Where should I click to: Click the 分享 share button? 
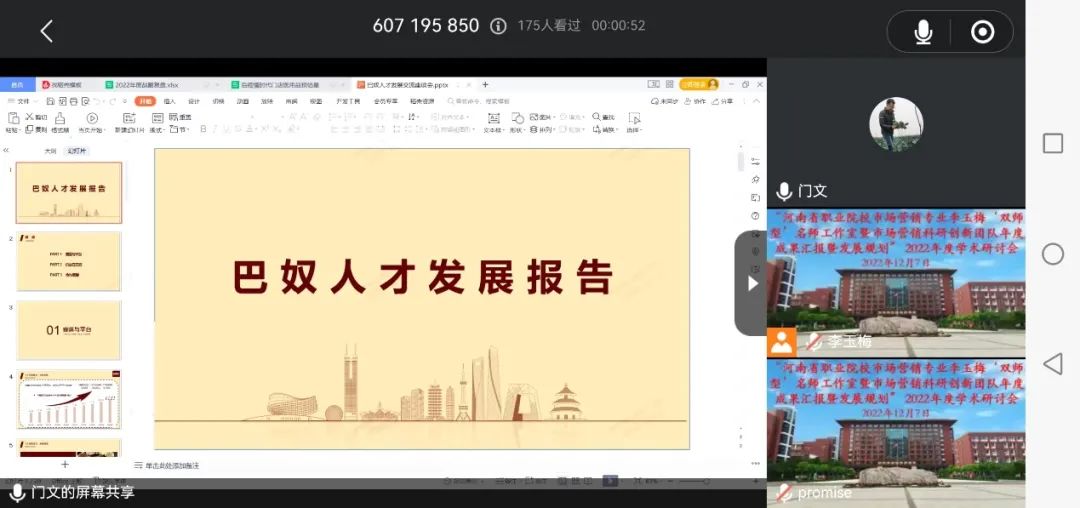click(x=725, y=101)
